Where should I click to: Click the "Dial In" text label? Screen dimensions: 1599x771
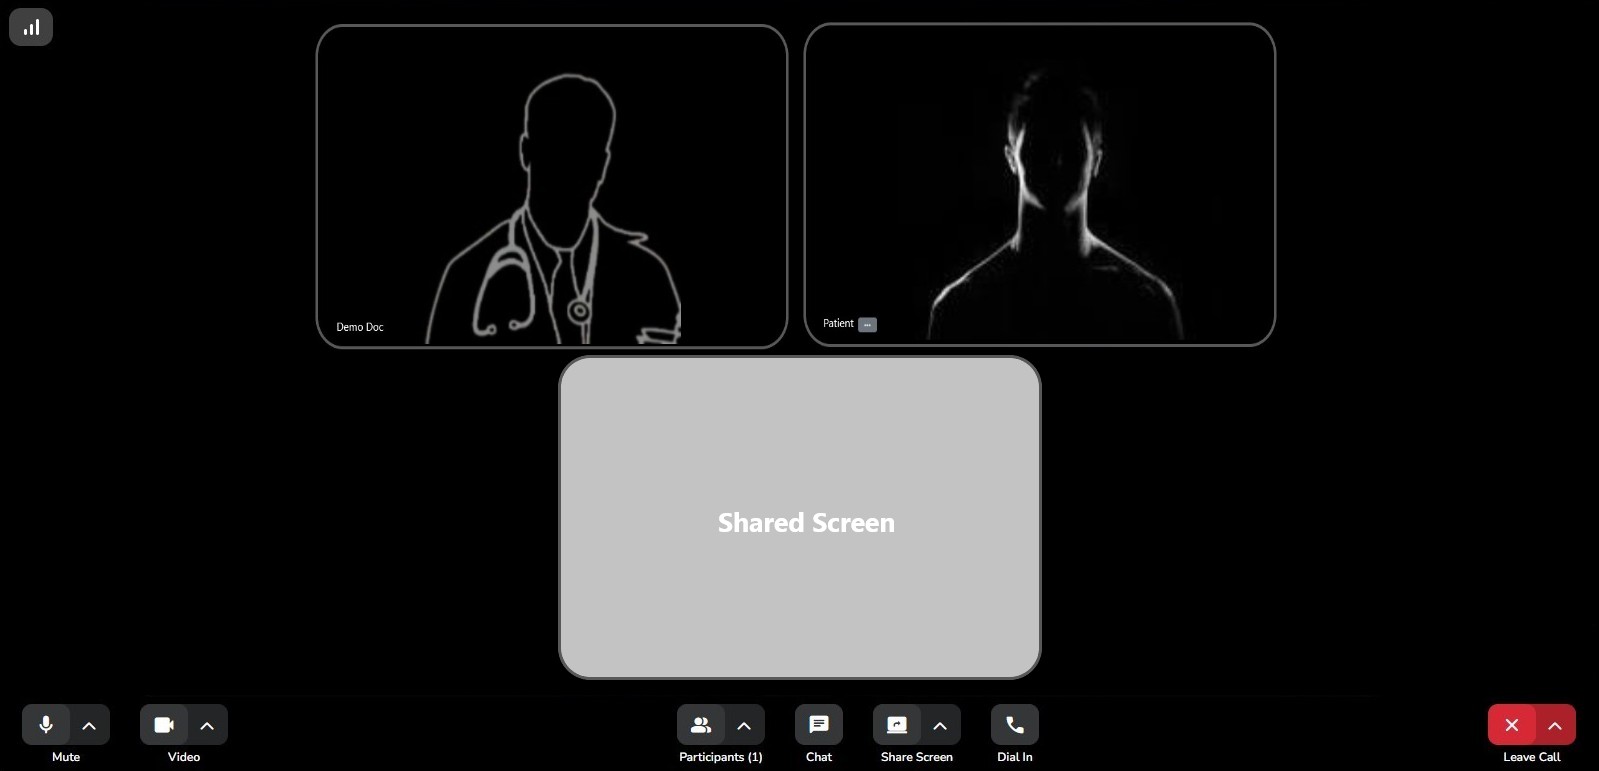tap(1014, 757)
